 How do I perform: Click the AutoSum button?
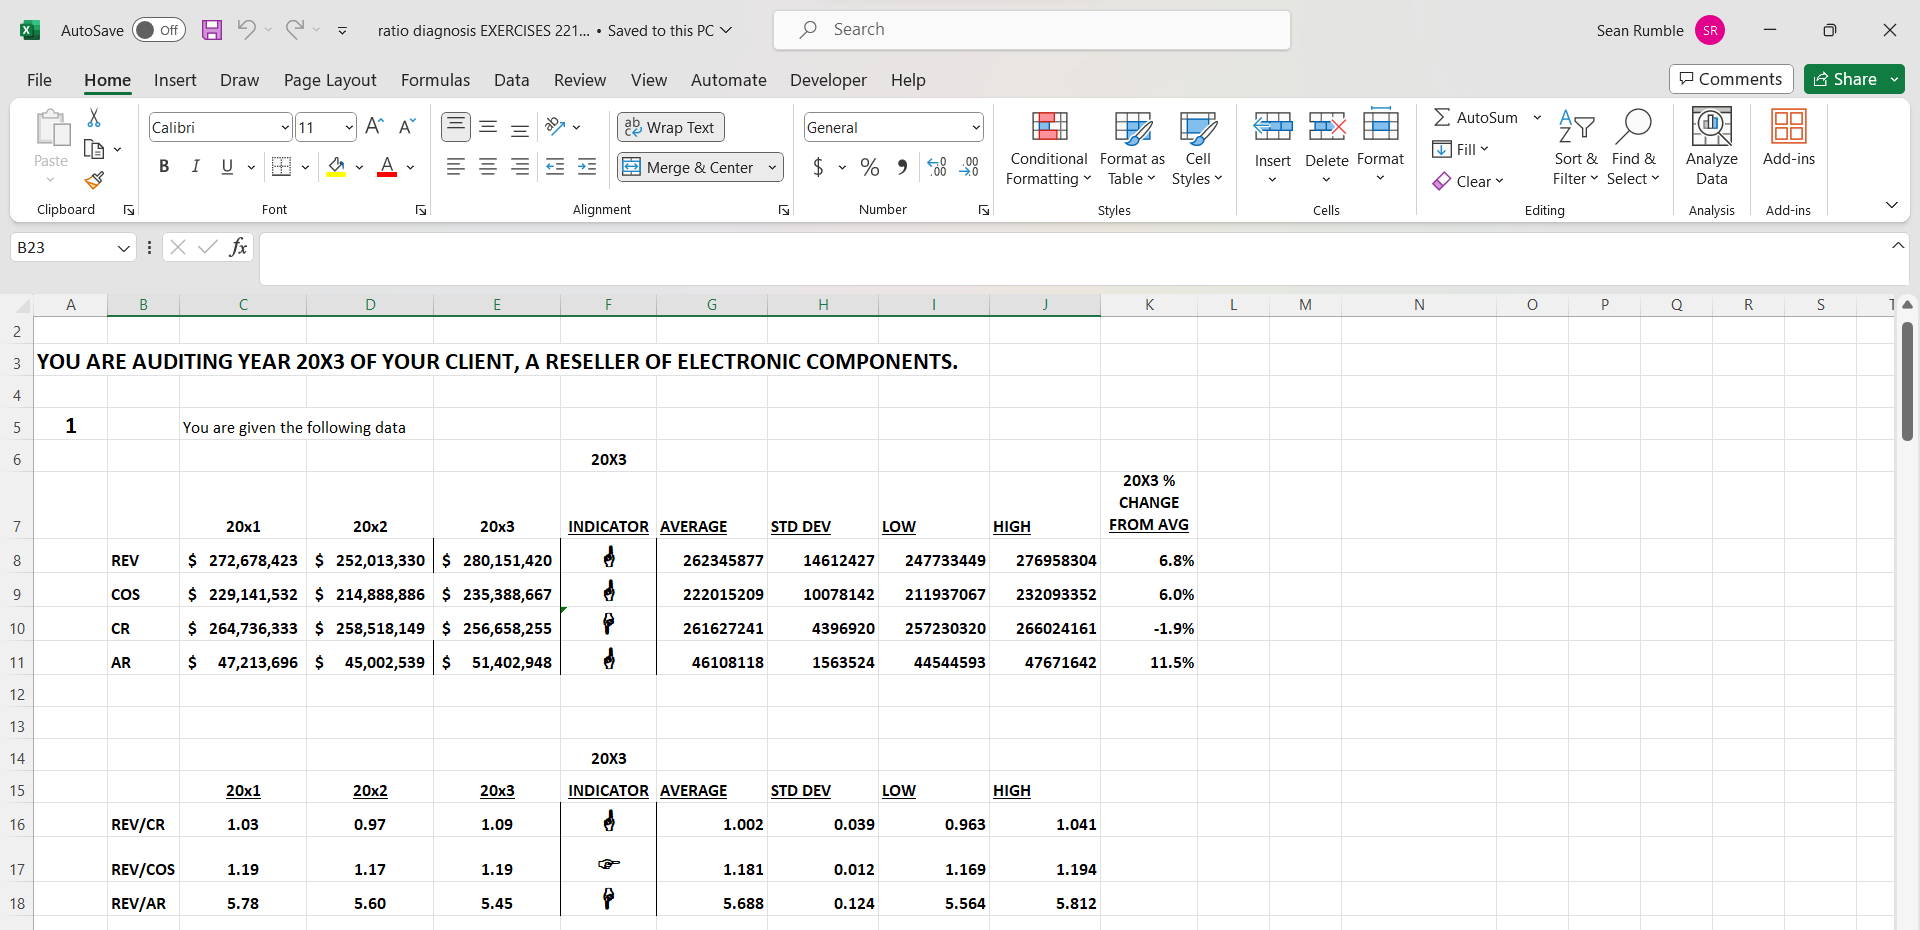(1476, 118)
